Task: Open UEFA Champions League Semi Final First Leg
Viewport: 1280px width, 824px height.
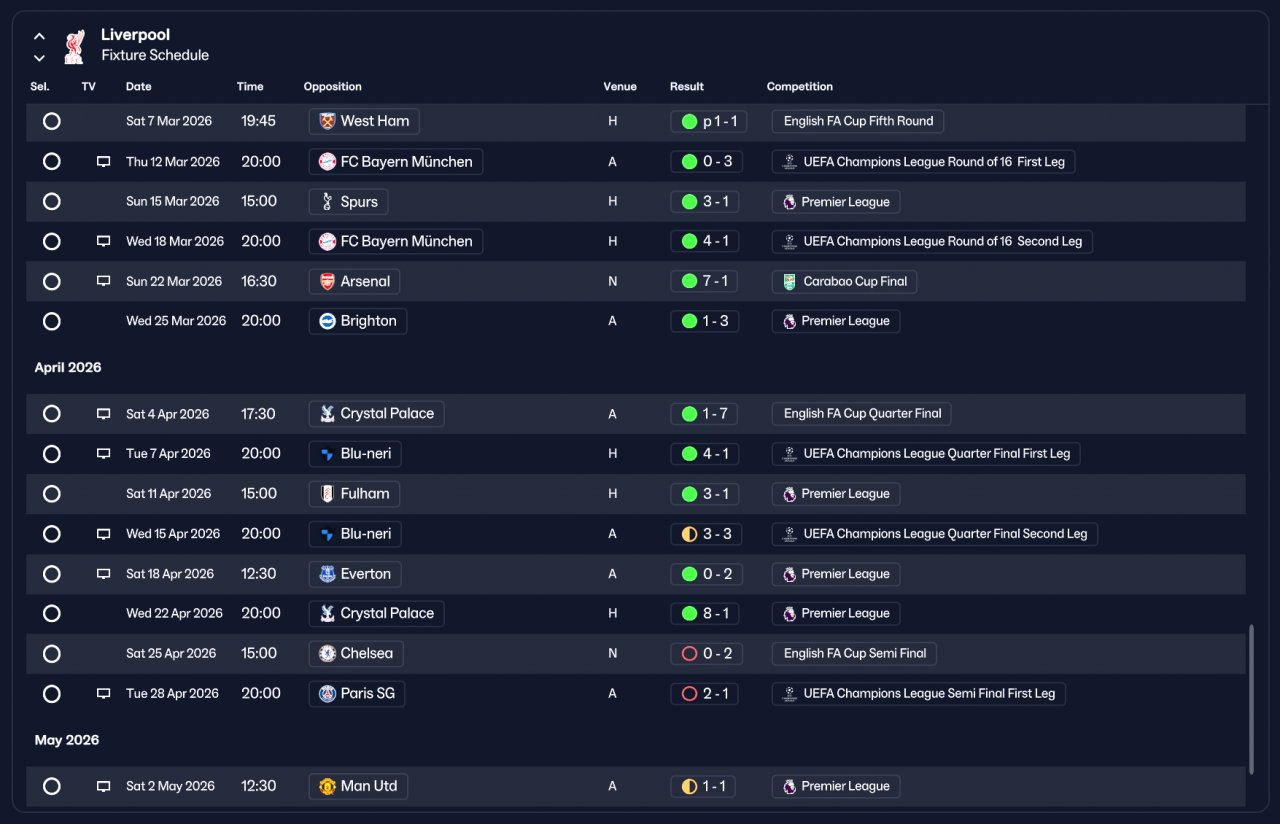Action: [x=919, y=694]
